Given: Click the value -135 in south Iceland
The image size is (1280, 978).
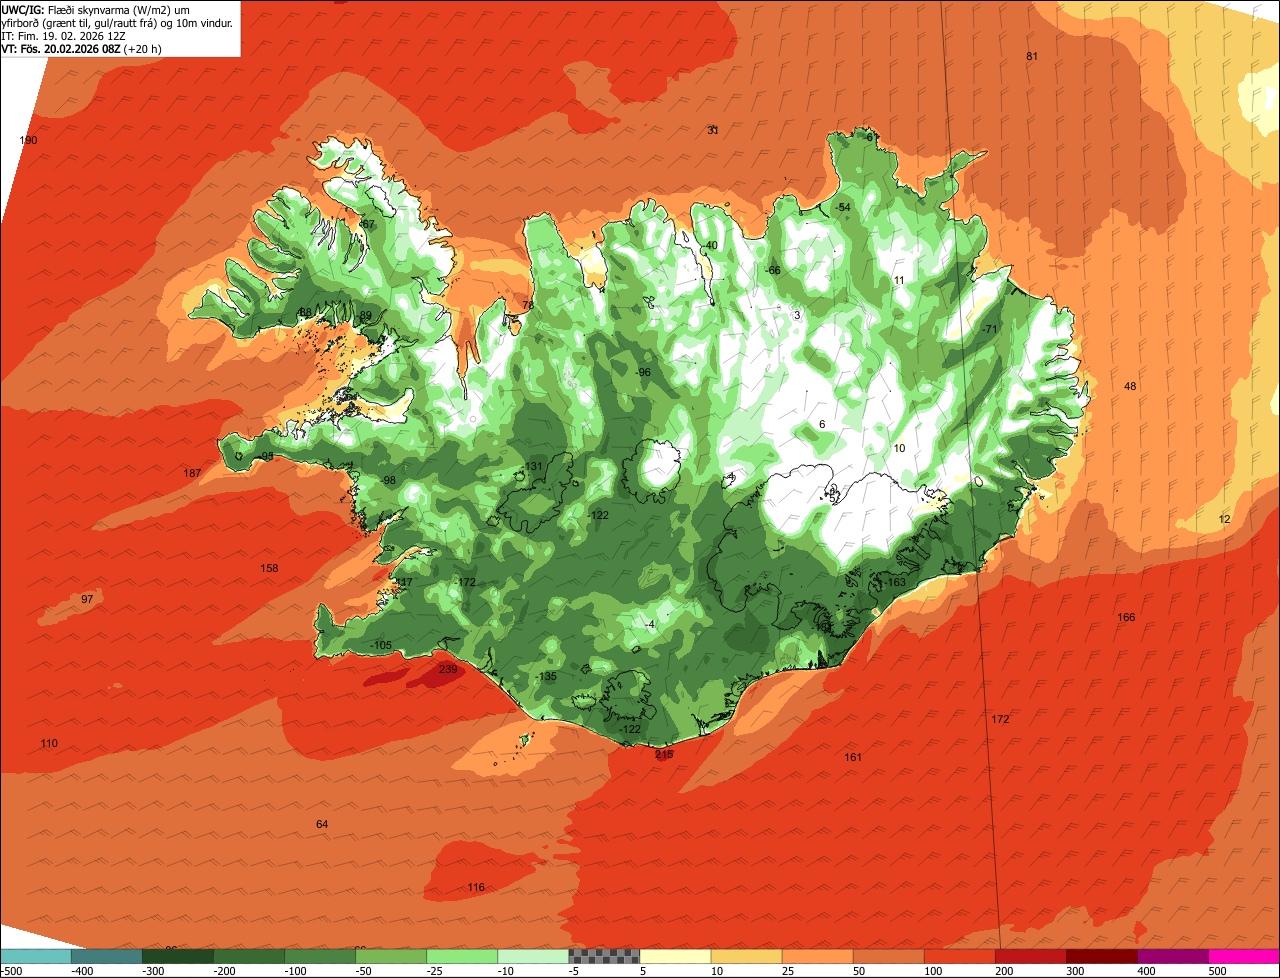Looking at the screenshot, I should click(546, 677).
